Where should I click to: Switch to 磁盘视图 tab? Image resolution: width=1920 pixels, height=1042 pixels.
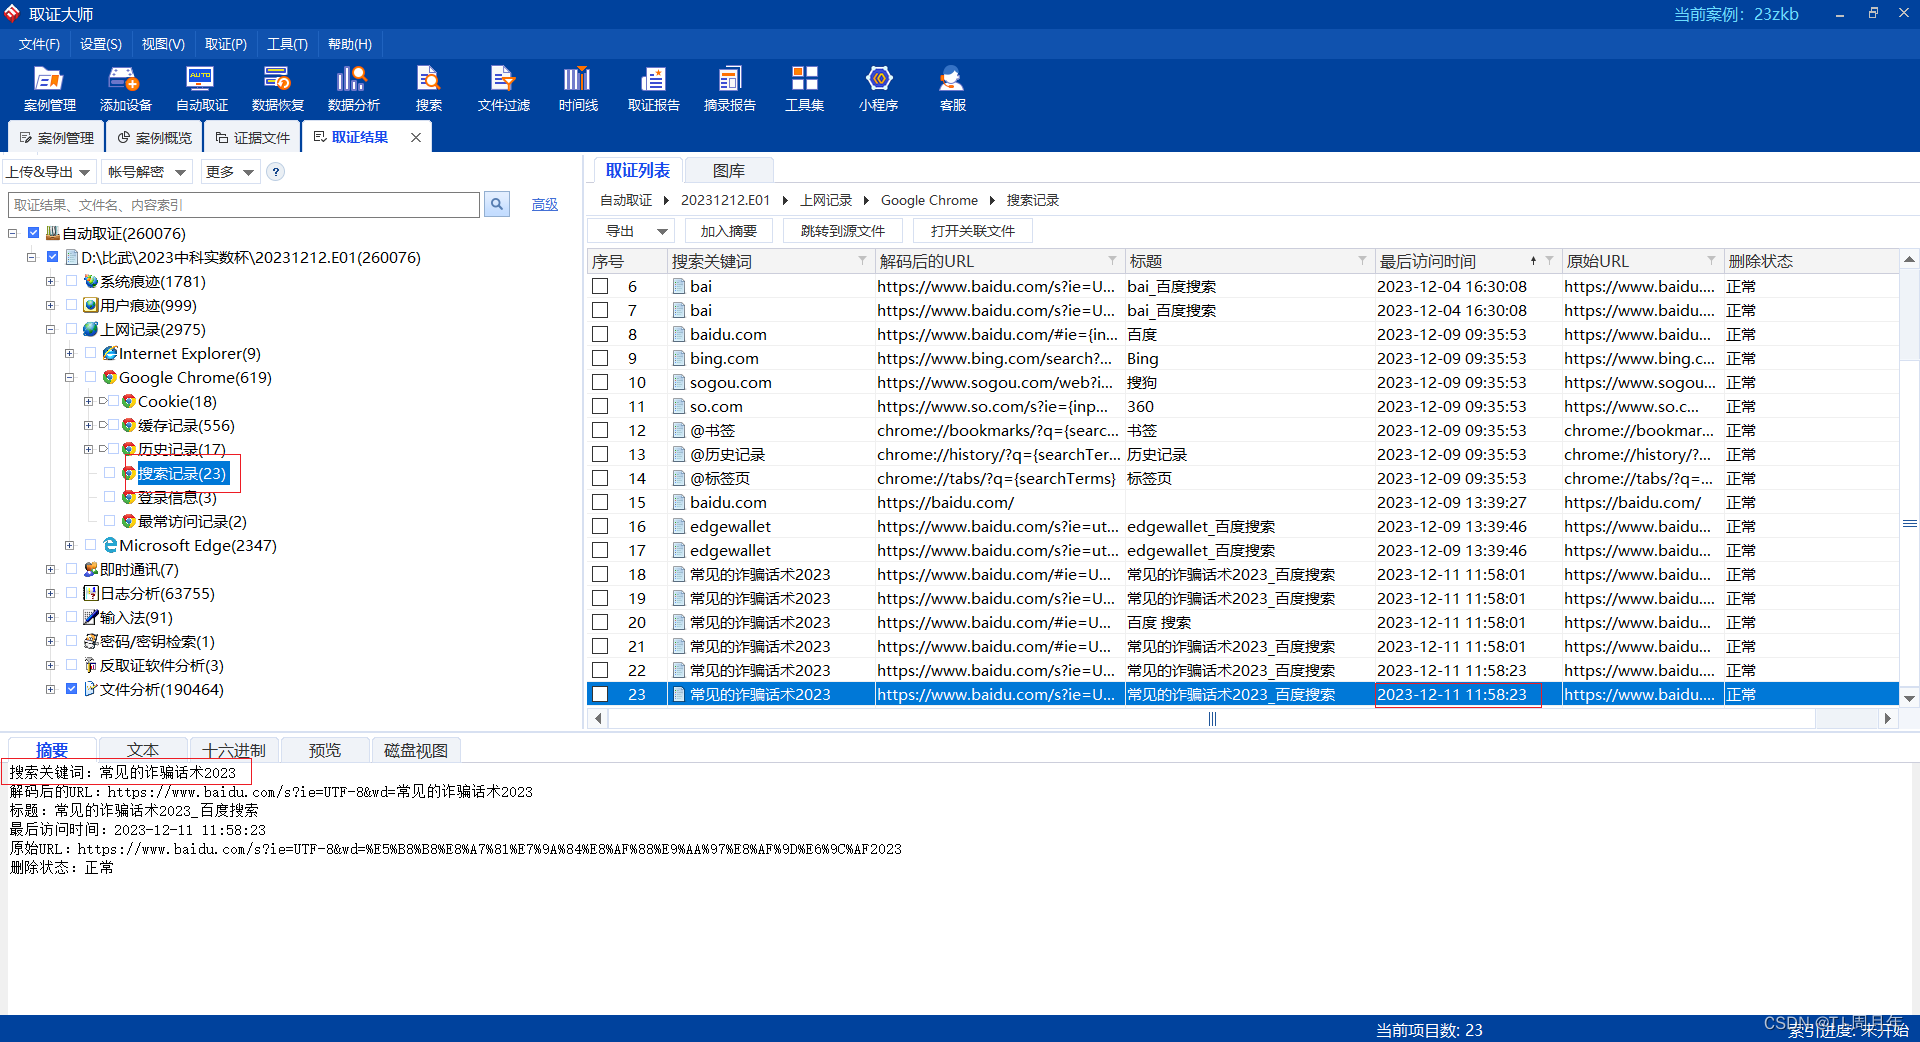point(416,750)
